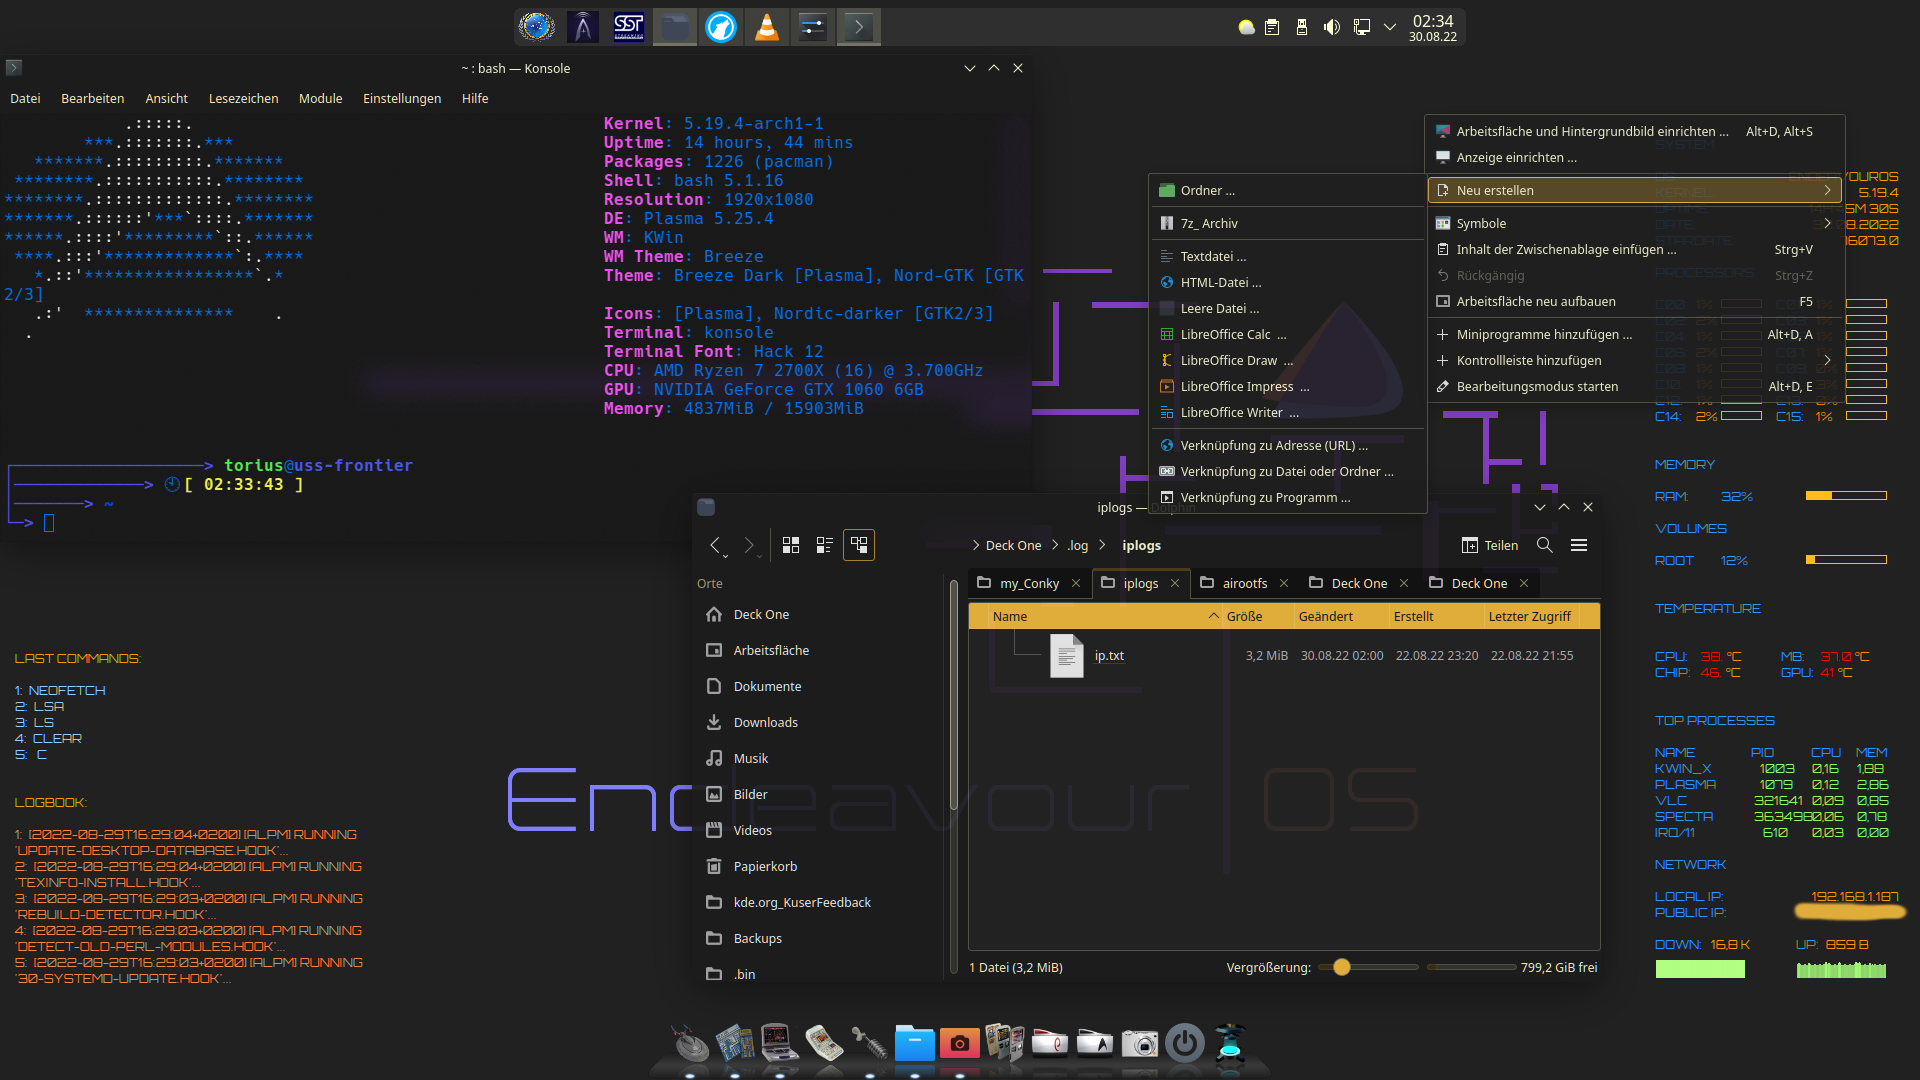Viewport: 1920px width, 1080px height.
Task: Switch to the airootfs tab
Action: pos(1243,583)
